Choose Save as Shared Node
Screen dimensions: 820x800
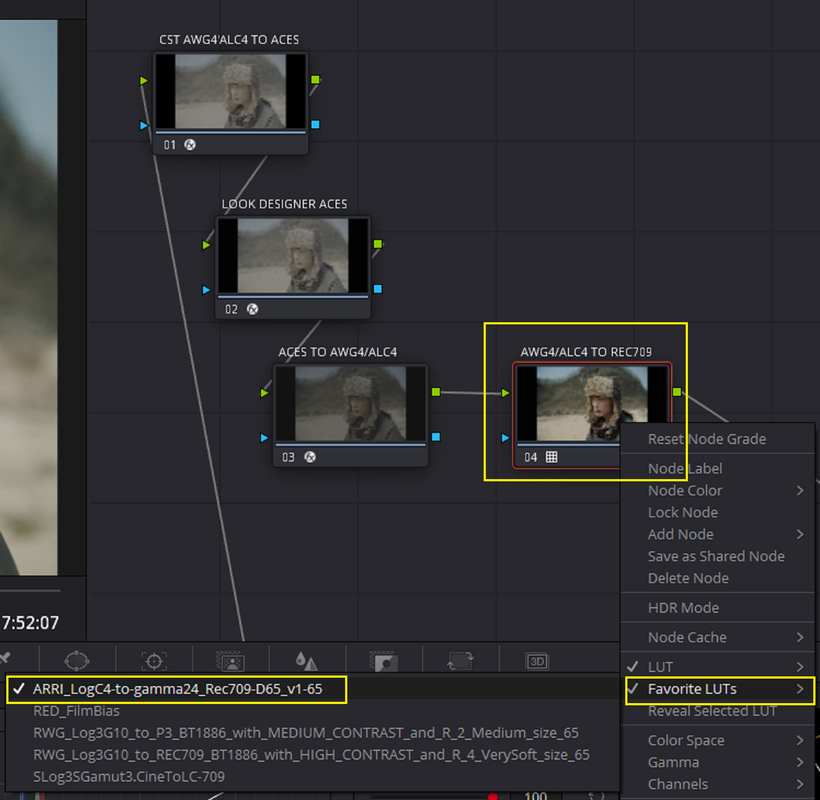[718, 556]
